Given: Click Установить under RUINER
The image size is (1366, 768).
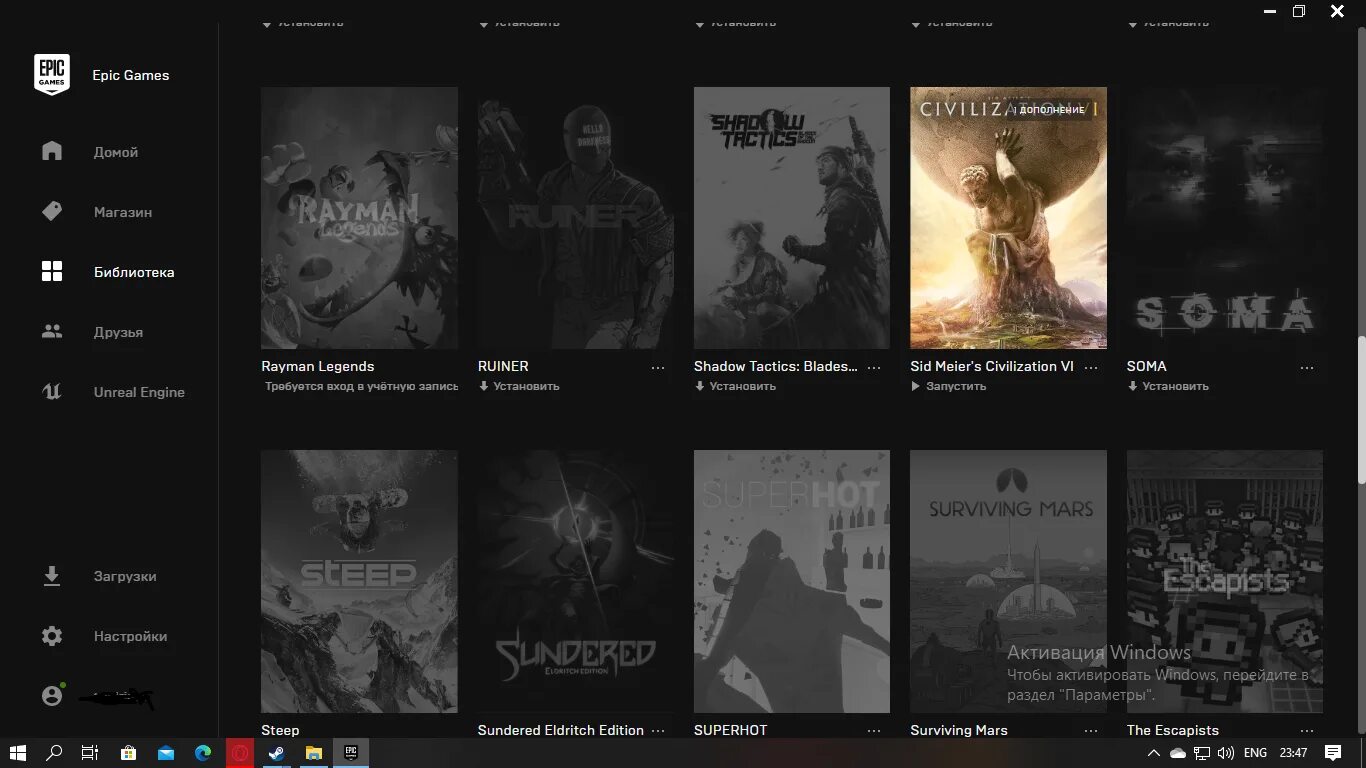Looking at the screenshot, I should coord(519,386).
